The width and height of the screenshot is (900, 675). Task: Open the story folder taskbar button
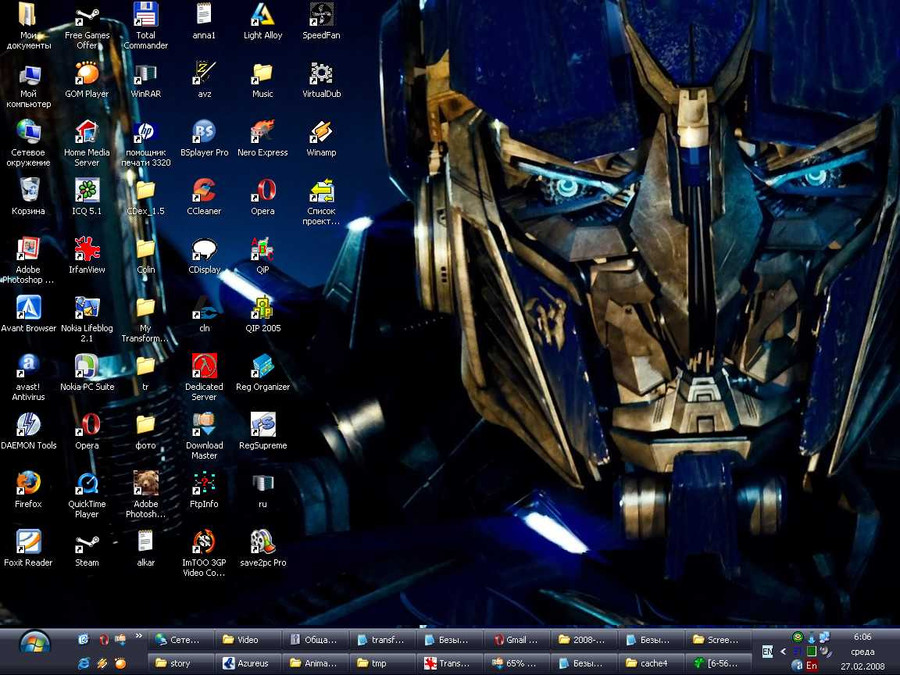click(x=181, y=663)
